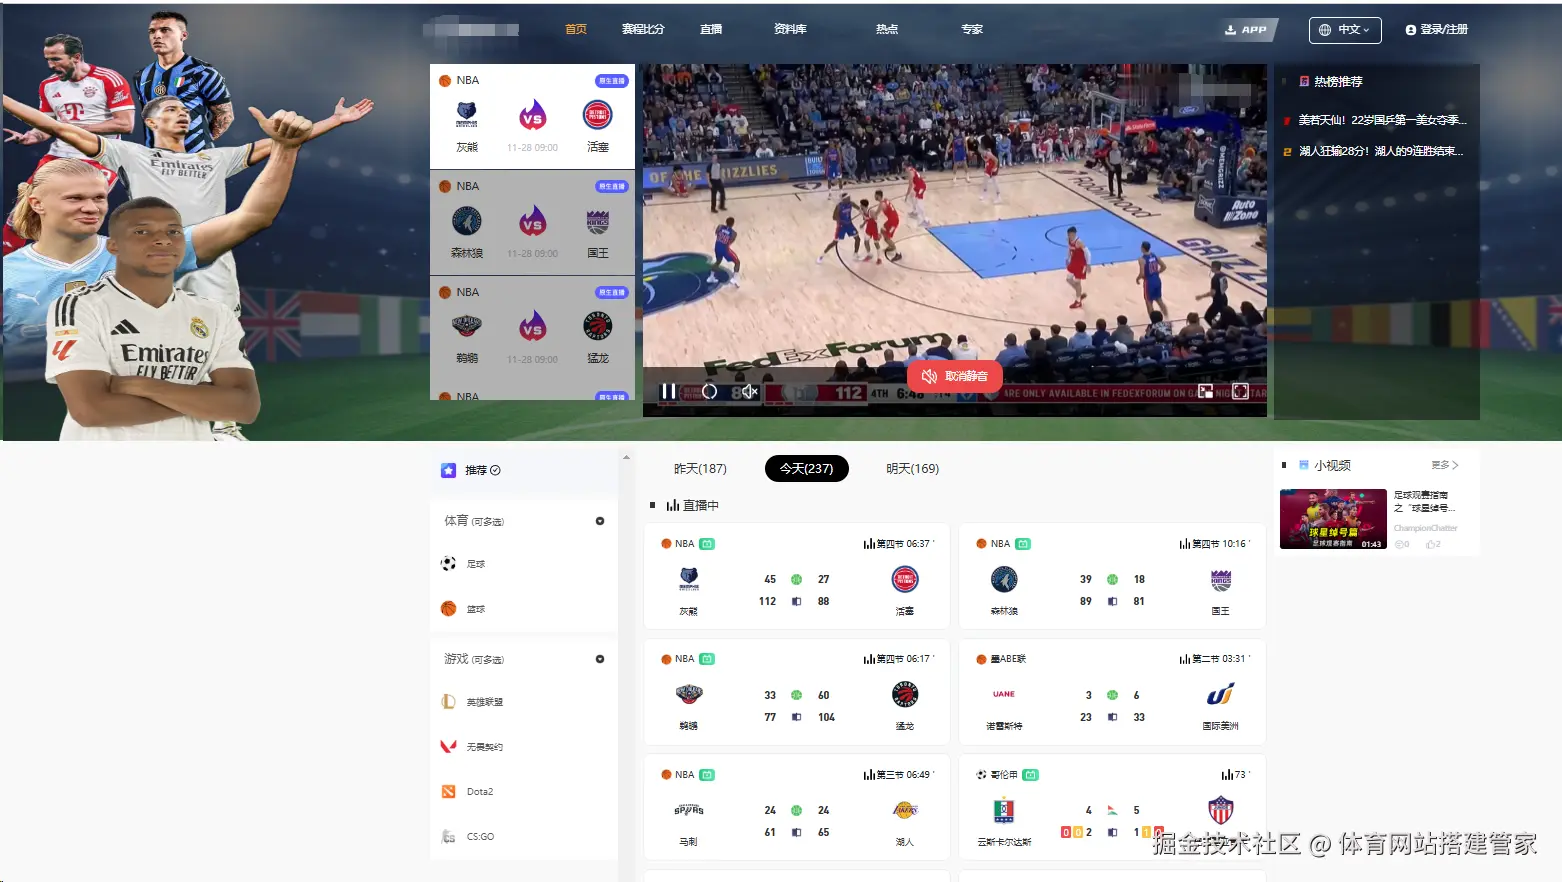Open the 热点 nav tab

click(x=887, y=29)
